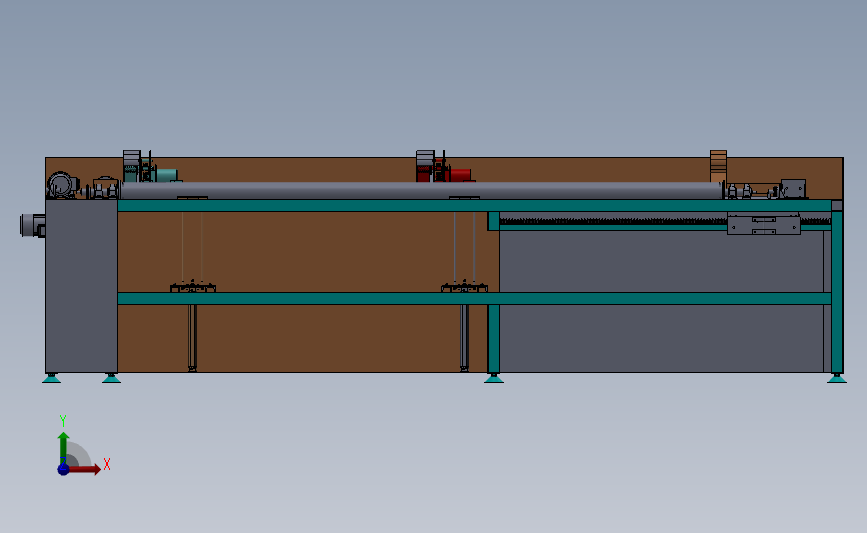Select the middle teal leveling foot

click(x=494, y=378)
